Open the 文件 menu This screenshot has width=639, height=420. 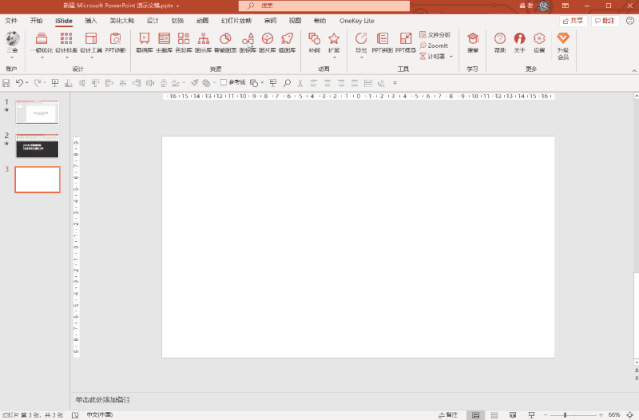point(11,20)
